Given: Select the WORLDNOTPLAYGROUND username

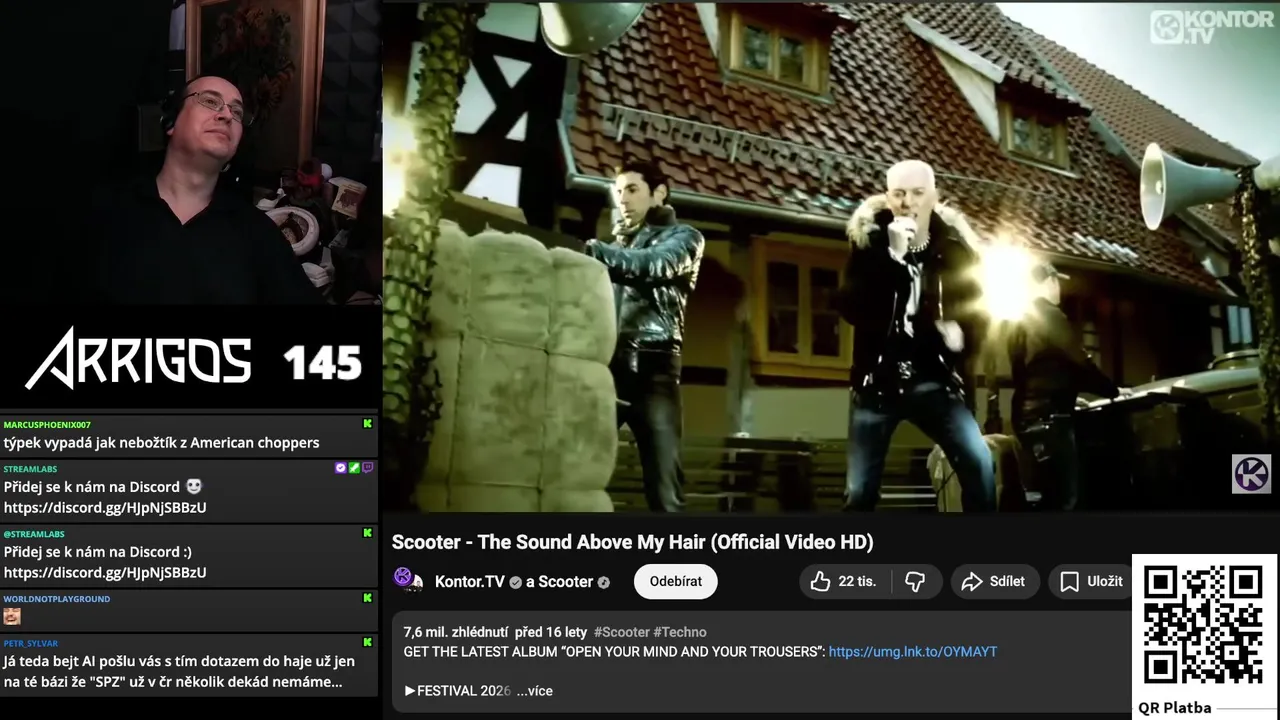Looking at the screenshot, I should (x=57, y=599).
